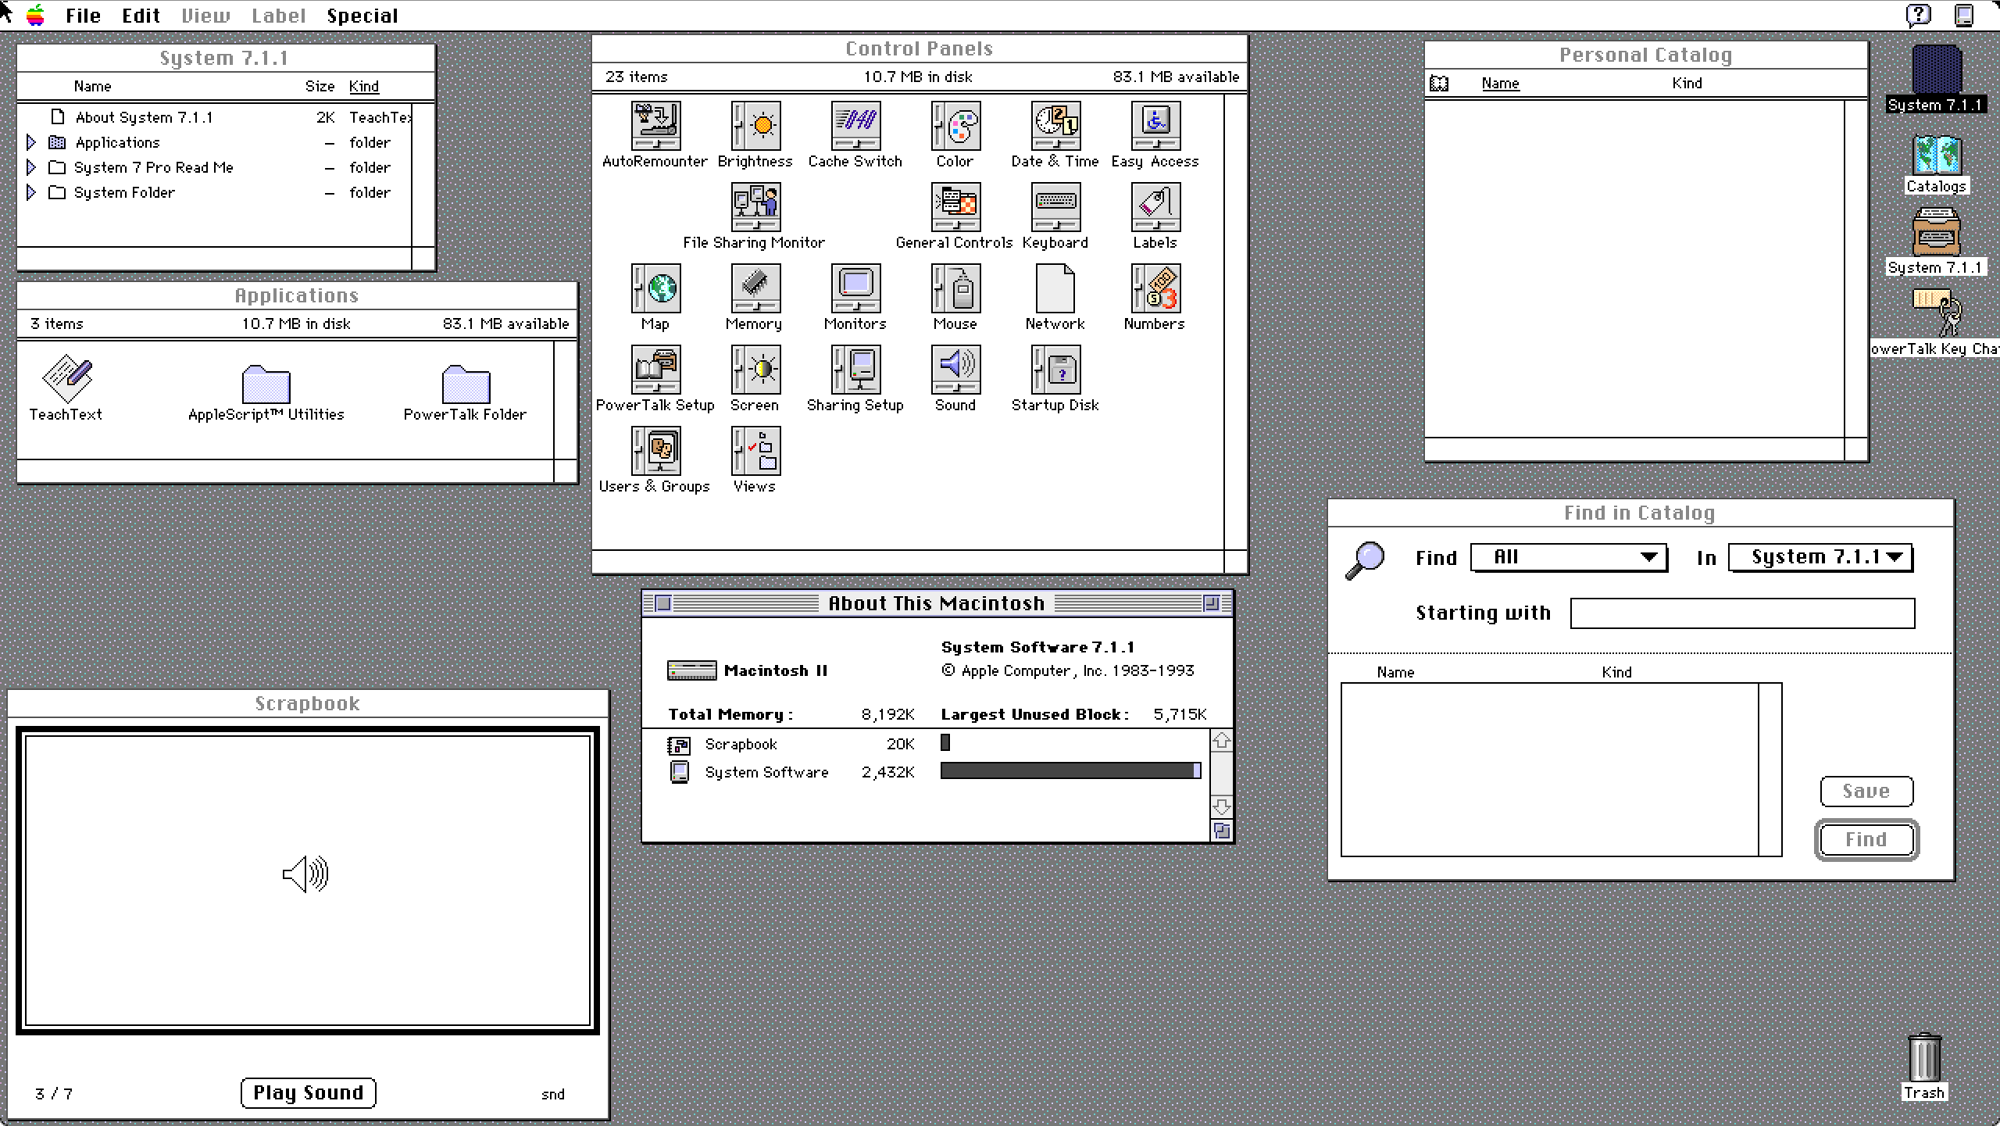
Task: Open the Sound control panel
Action: pos(955,370)
